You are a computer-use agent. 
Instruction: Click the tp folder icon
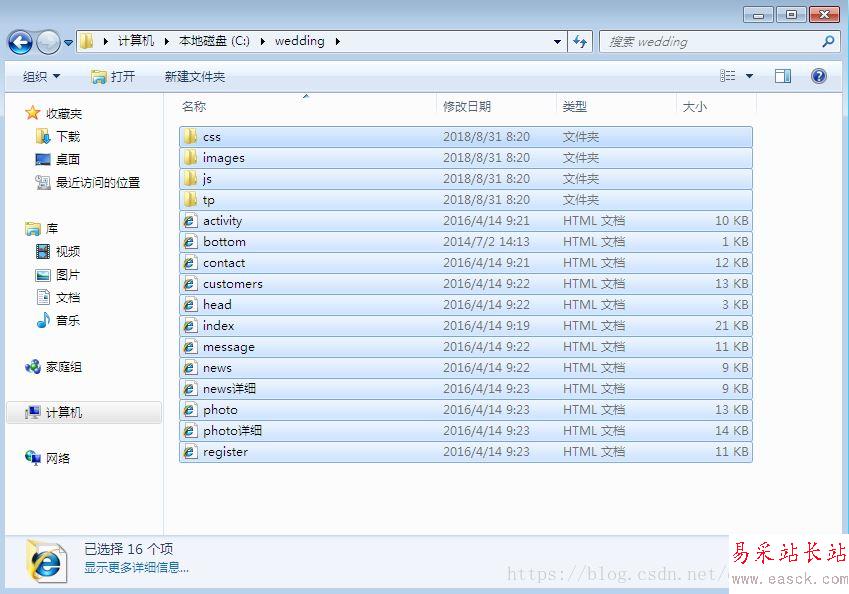(190, 200)
